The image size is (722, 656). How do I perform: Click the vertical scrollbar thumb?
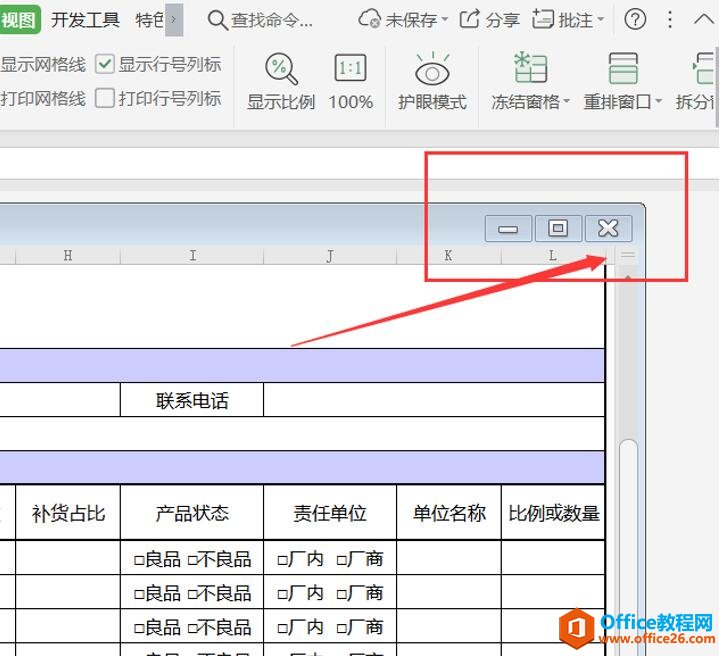tap(628, 546)
